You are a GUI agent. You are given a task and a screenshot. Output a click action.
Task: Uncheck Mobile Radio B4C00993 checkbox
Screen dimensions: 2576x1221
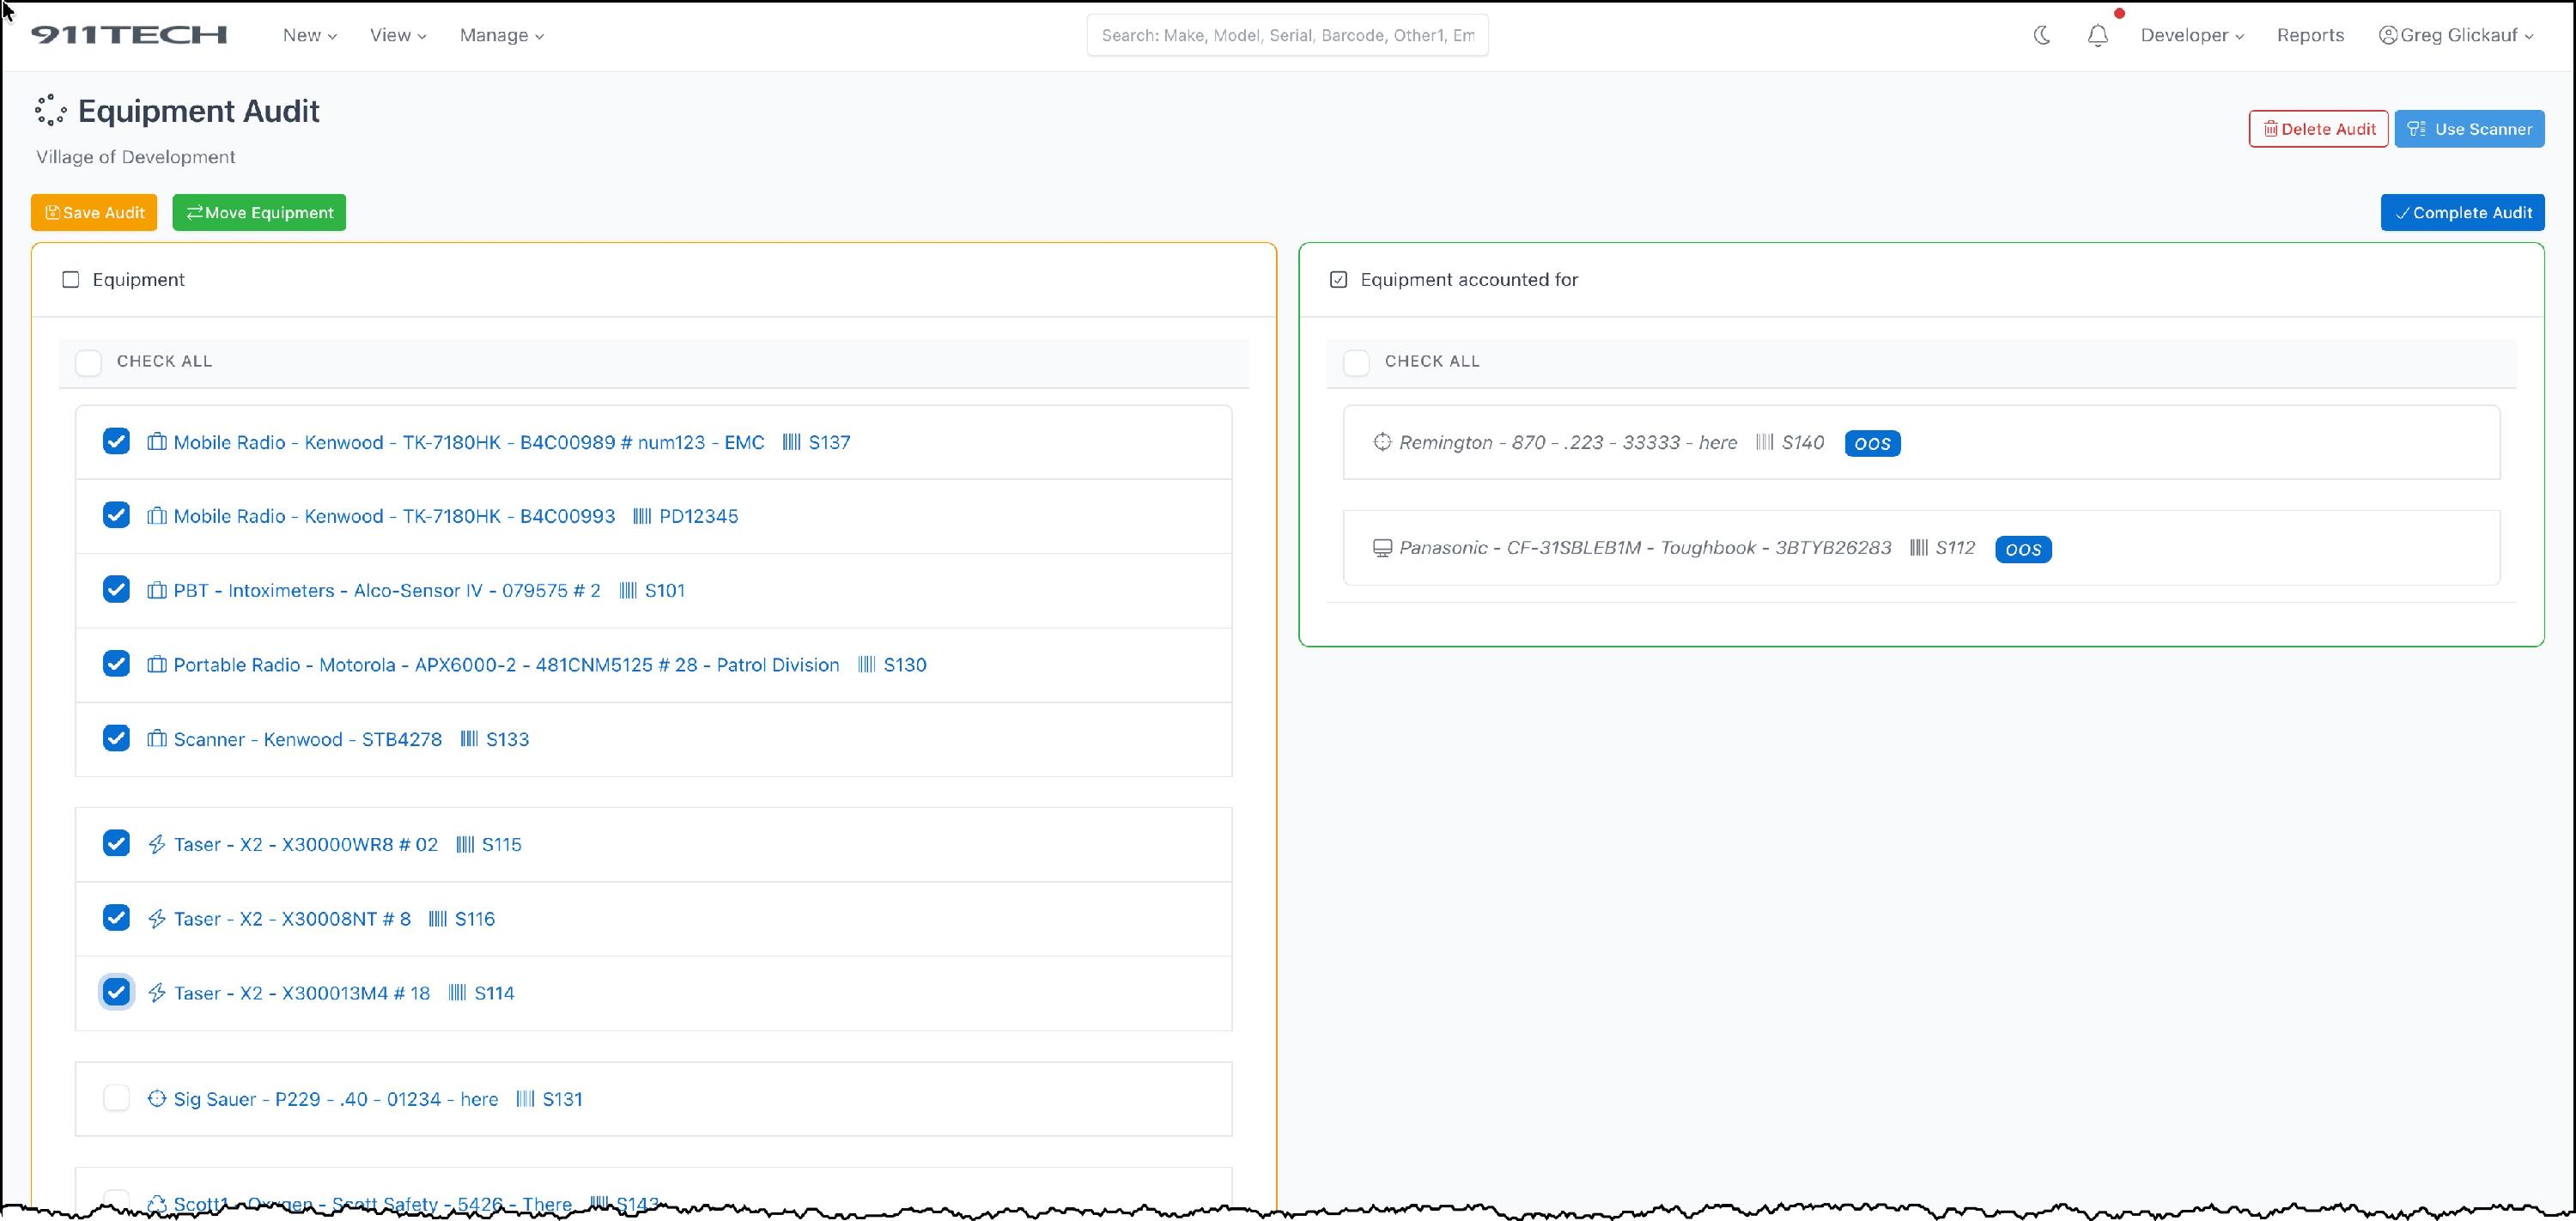click(116, 515)
